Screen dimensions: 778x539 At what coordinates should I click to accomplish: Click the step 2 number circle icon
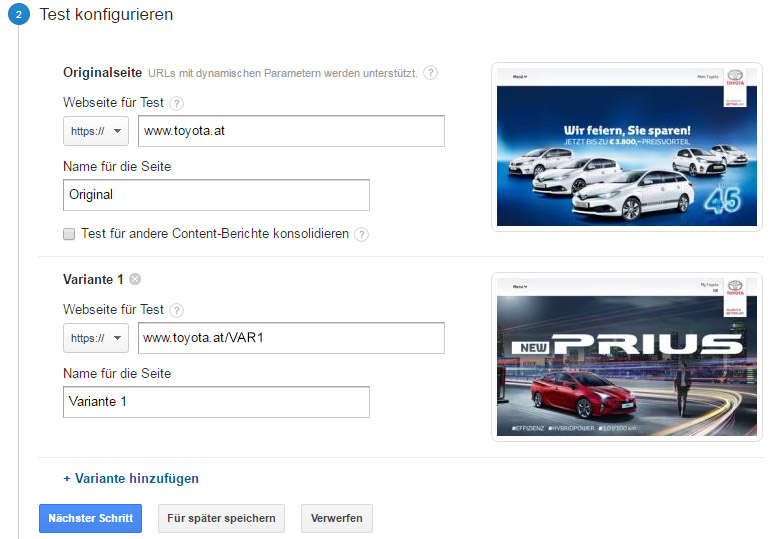(20, 15)
